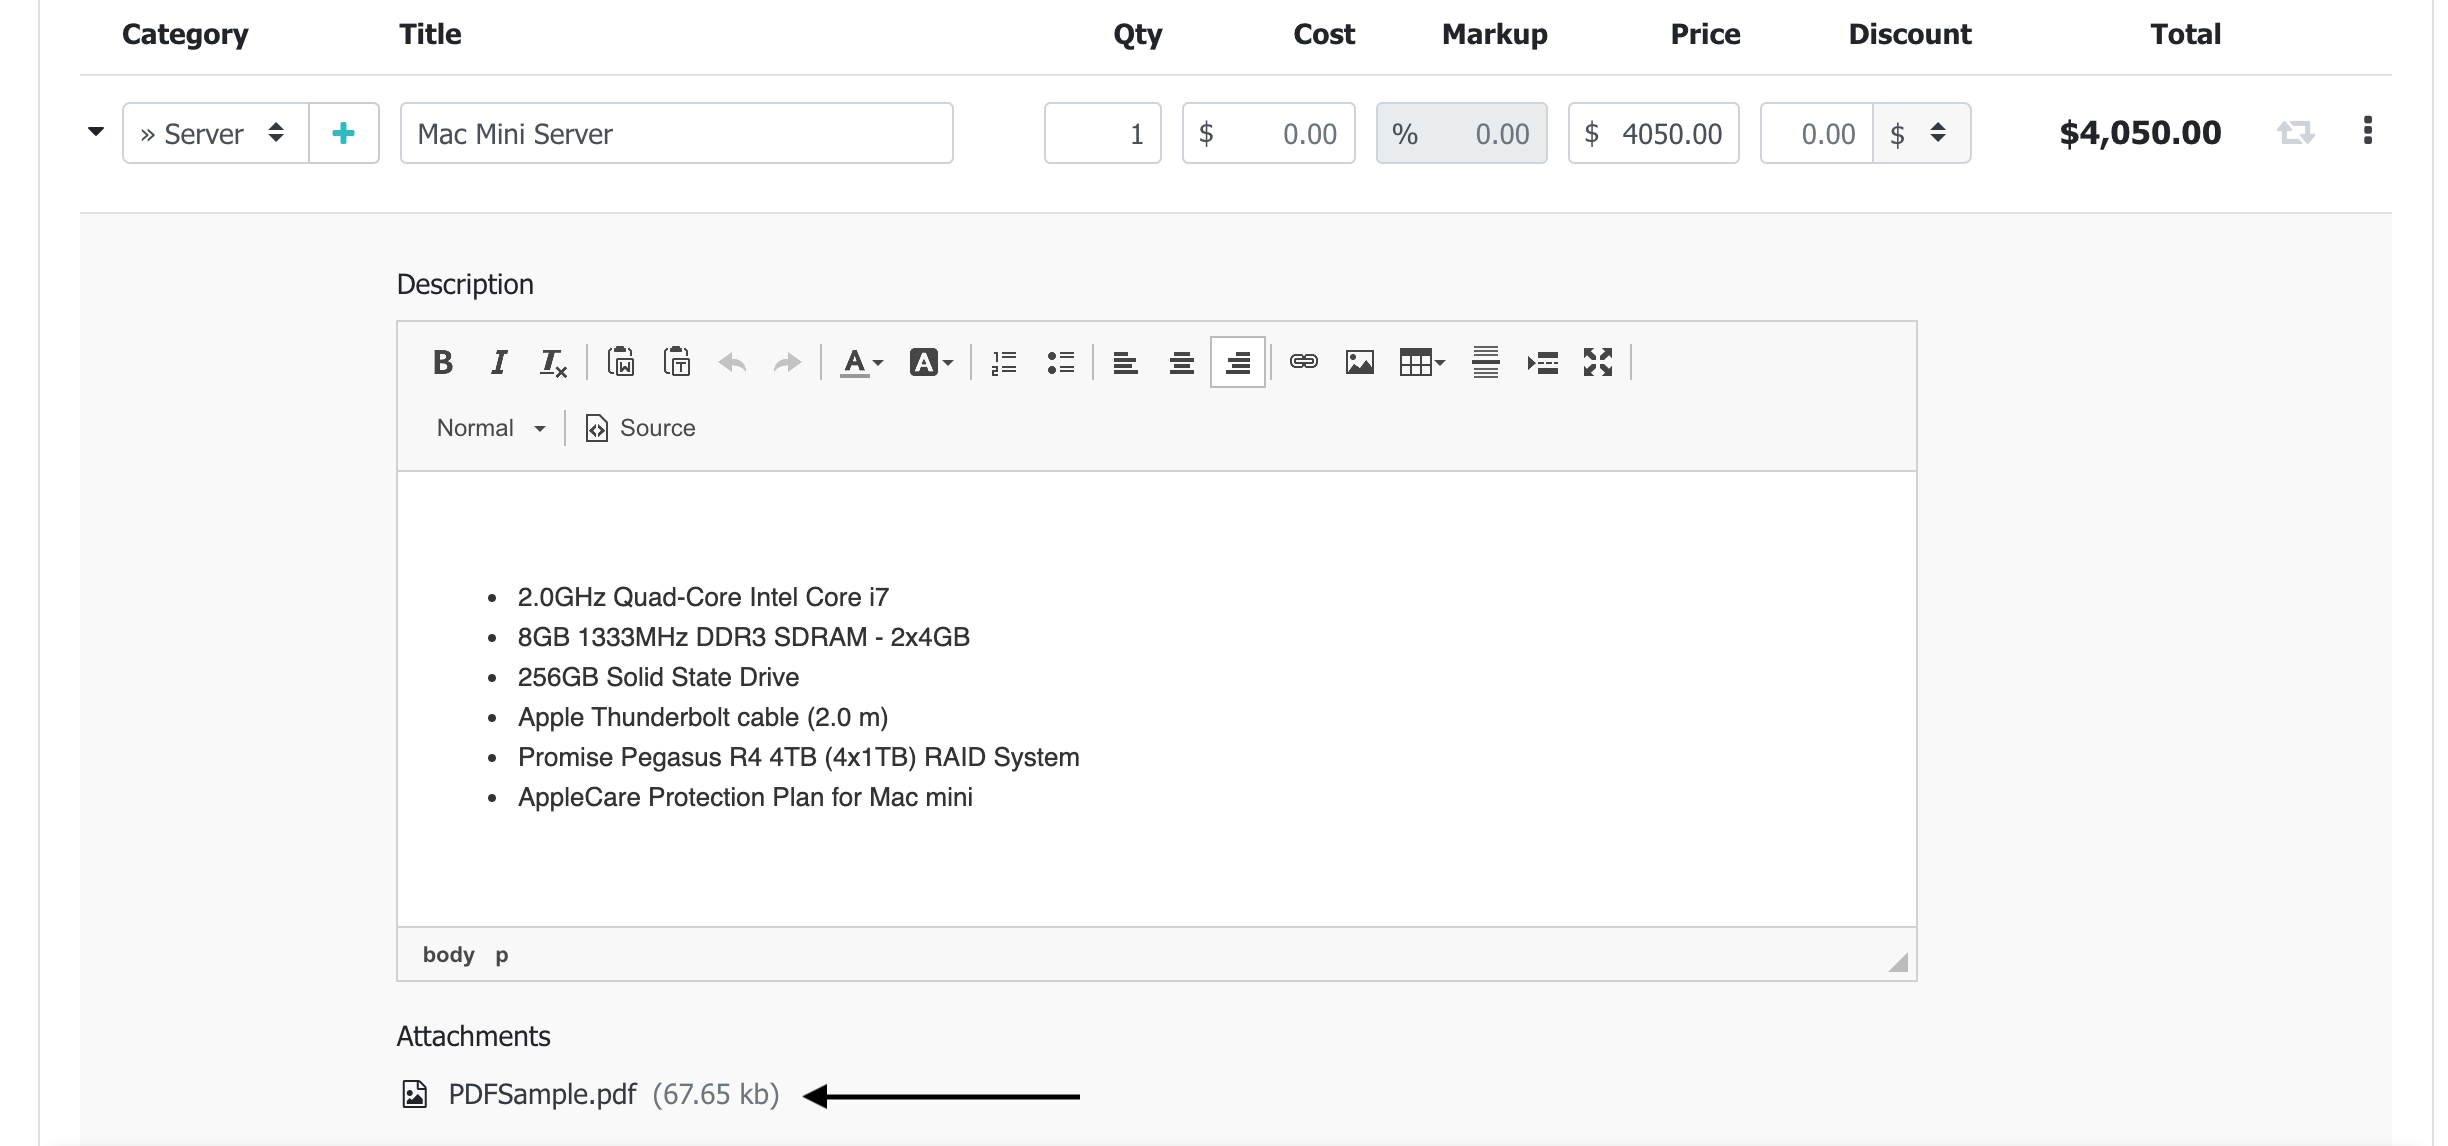Redo edit in description
This screenshot has height=1146, width=2448.
pyautogui.click(x=788, y=362)
